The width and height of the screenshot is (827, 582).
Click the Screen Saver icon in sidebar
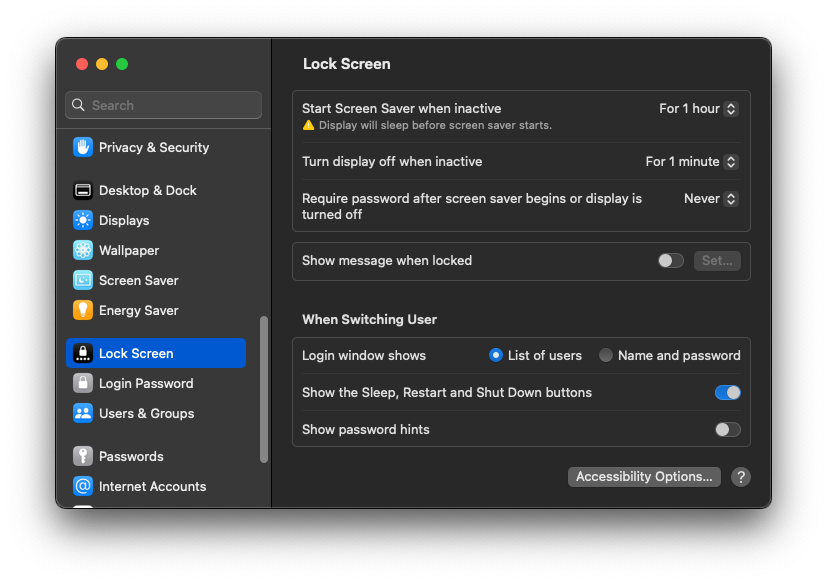[x=83, y=280]
